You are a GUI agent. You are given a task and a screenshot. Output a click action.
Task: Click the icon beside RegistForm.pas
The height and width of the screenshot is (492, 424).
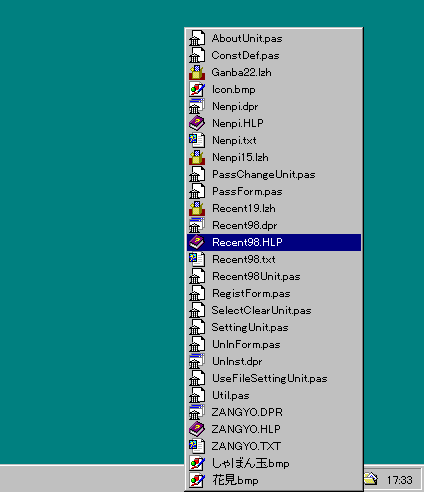pyautogui.click(x=197, y=293)
